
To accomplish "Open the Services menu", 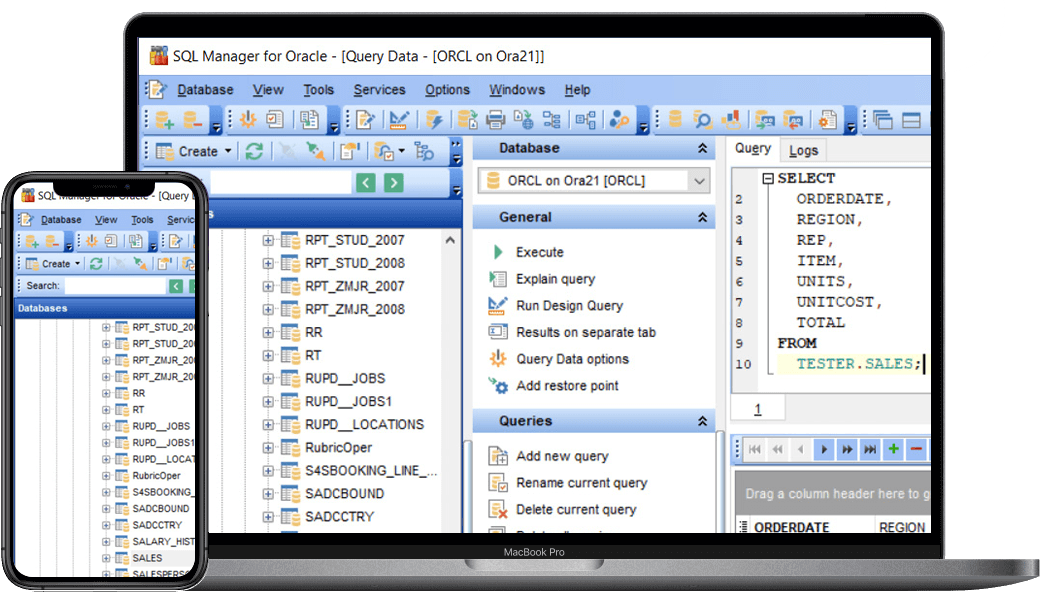I will pos(379,90).
